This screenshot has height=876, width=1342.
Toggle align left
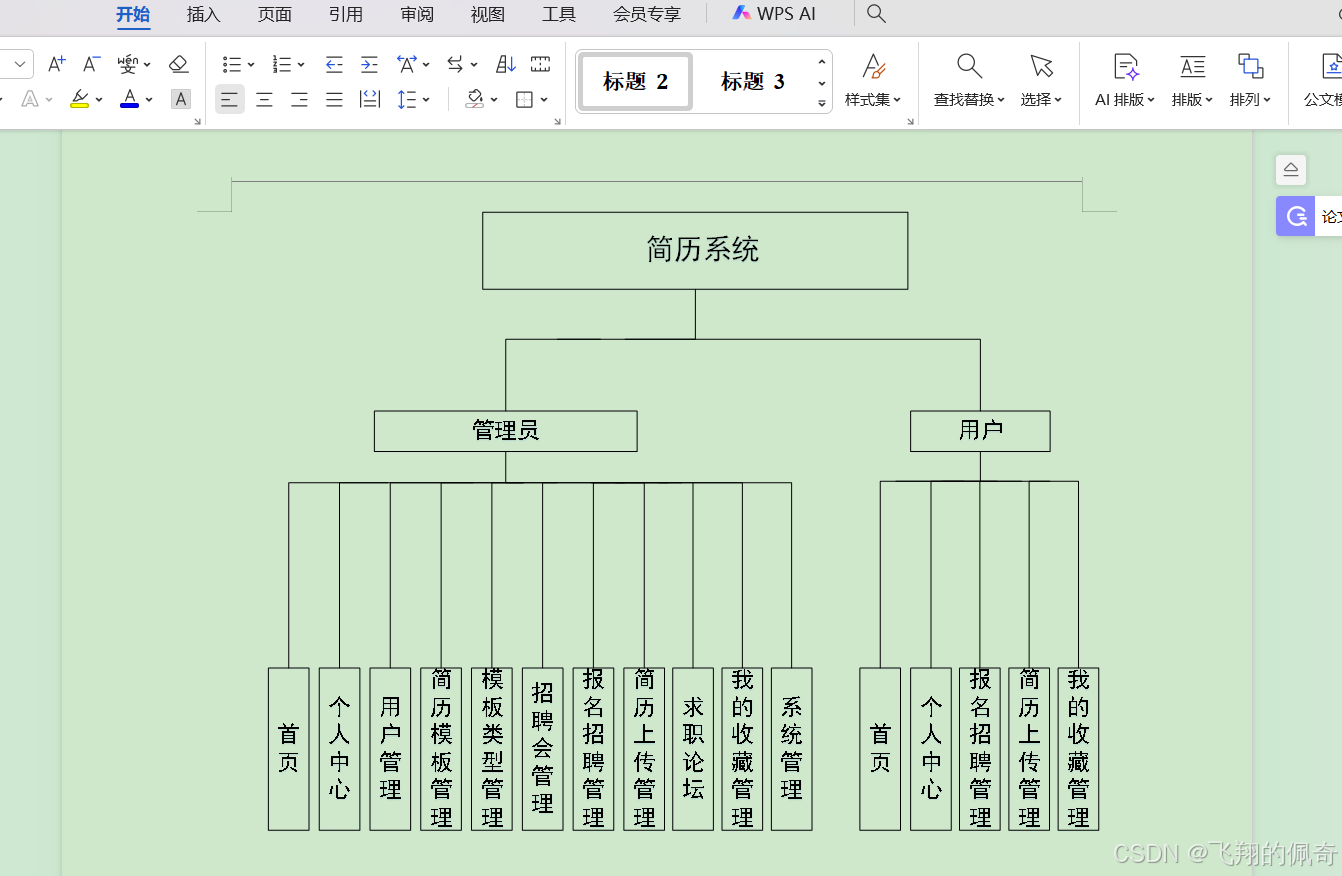pyautogui.click(x=230, y=99)
